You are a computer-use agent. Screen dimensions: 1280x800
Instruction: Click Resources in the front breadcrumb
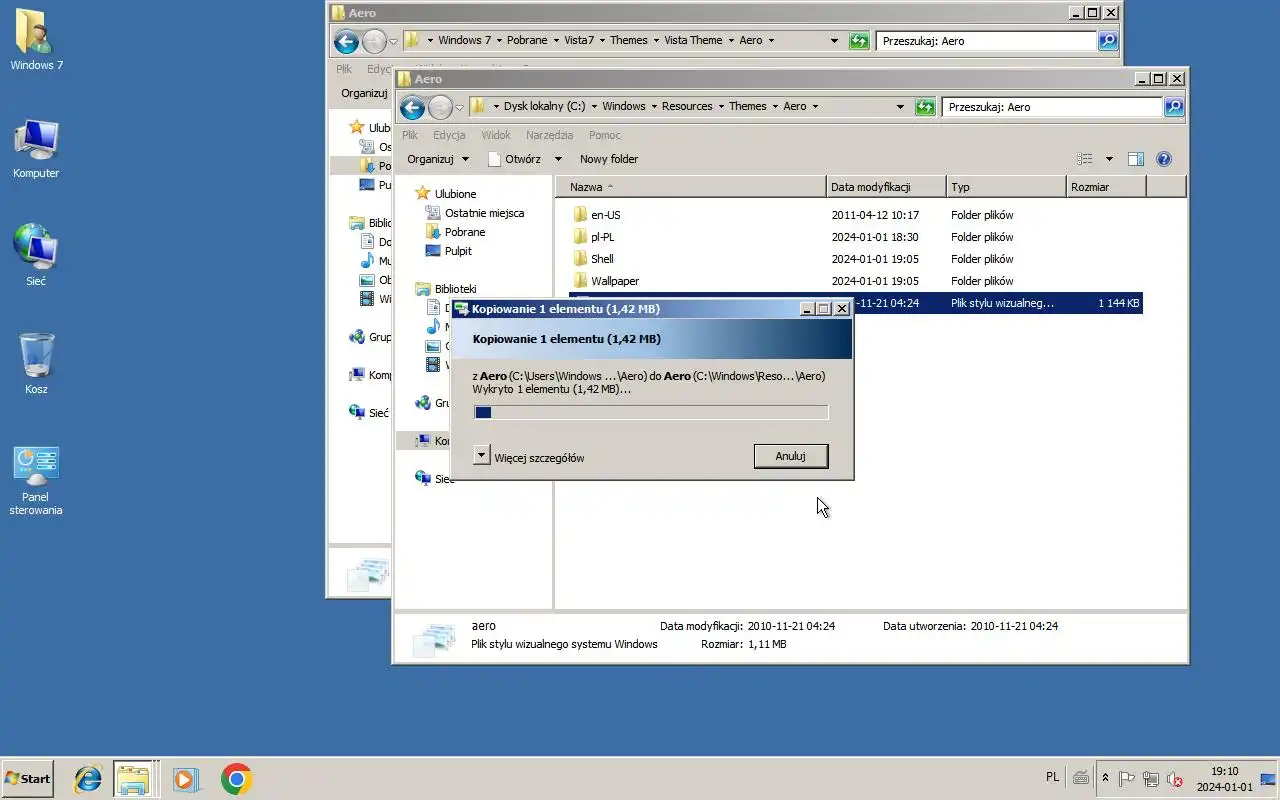pyautogui.click(x=687, y=106)
